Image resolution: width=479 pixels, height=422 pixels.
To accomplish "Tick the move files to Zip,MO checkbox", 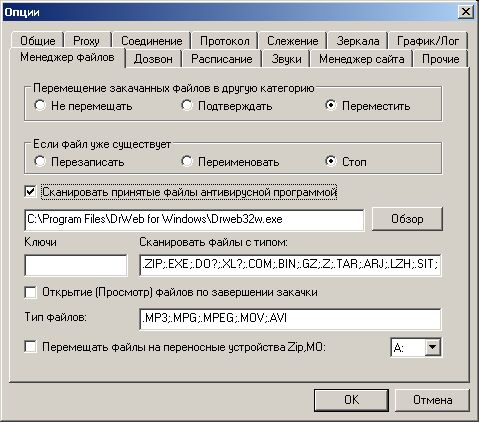I will [31, 347].
